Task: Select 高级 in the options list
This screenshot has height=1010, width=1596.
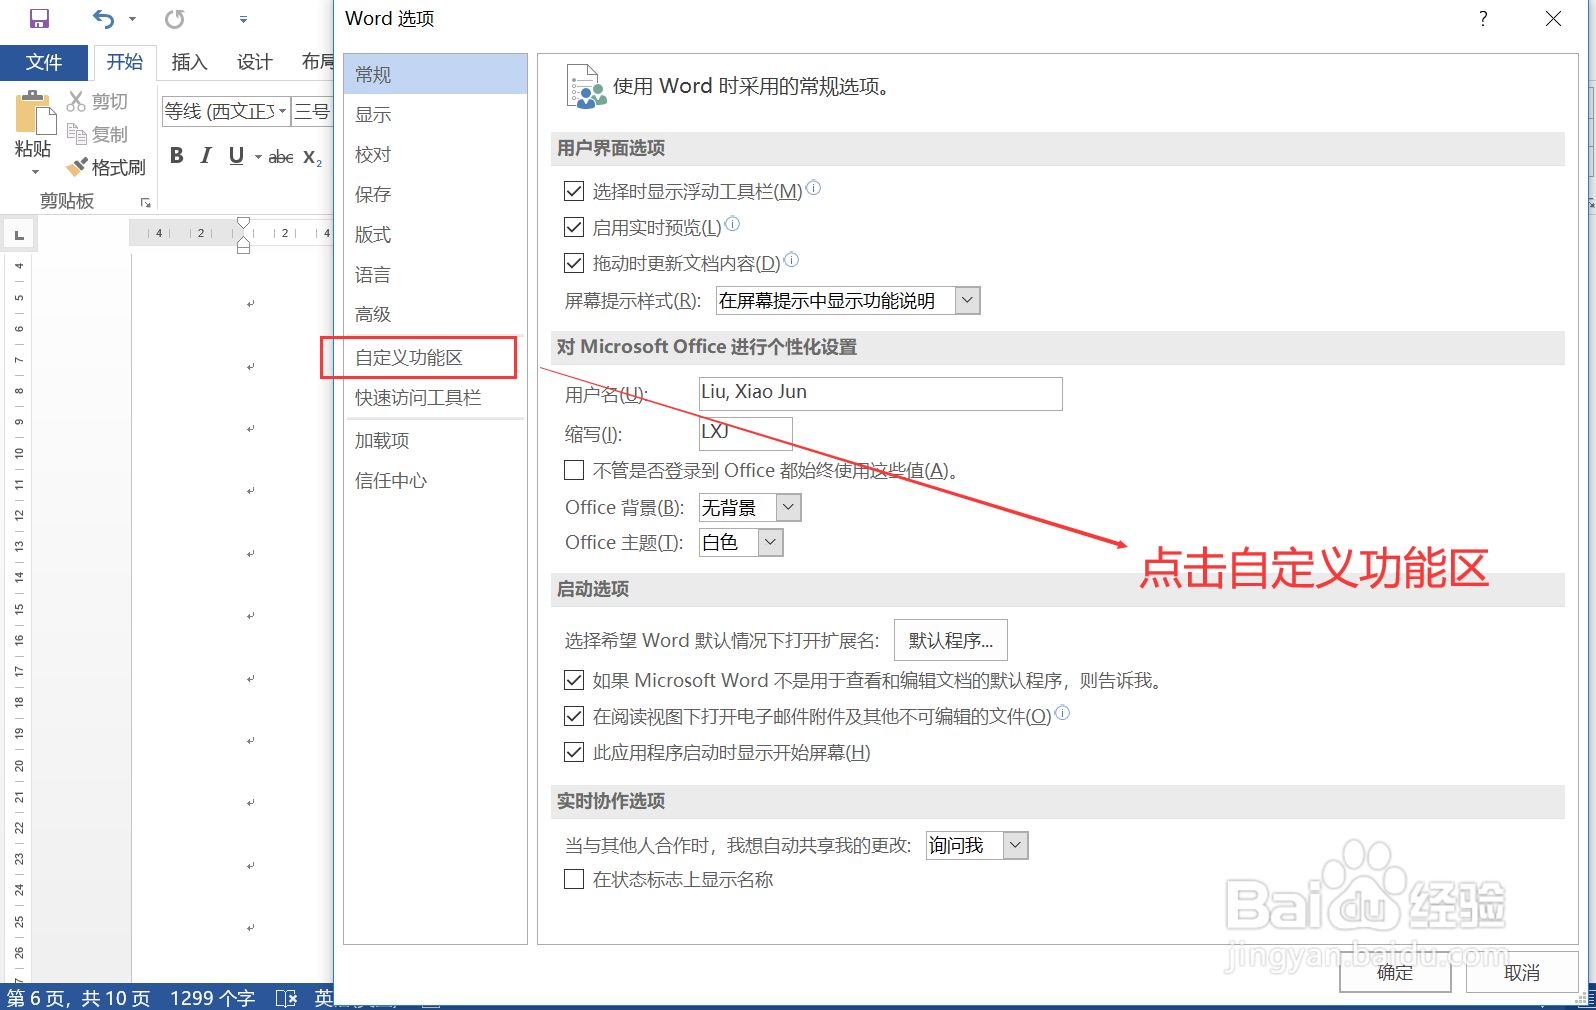Action: click(435, 314)
